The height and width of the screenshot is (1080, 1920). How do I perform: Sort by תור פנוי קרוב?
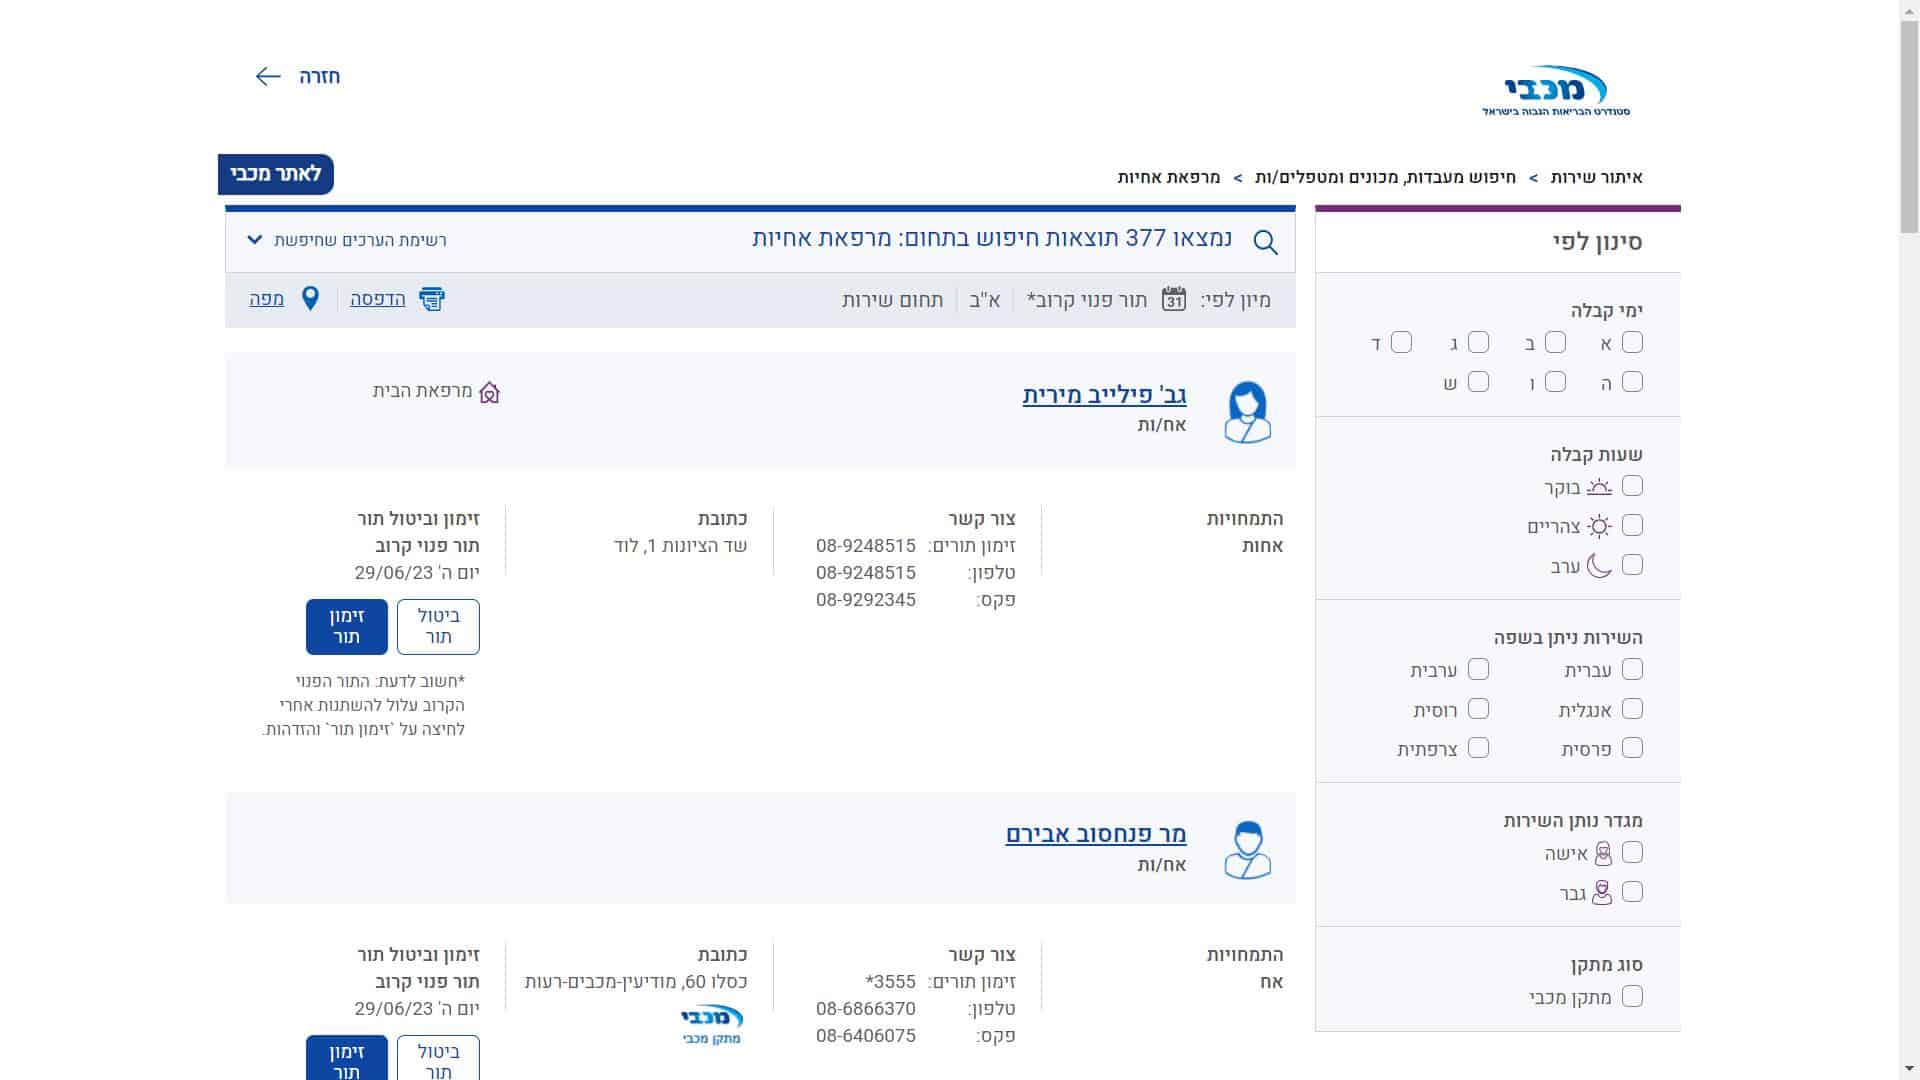coord(1087,300)
